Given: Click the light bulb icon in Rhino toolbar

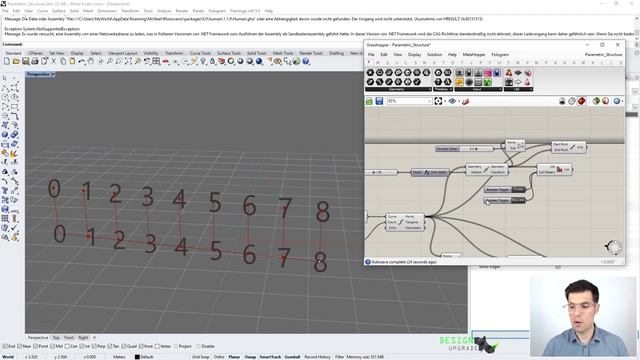Looking at the screenshot, I should [203, 61].
